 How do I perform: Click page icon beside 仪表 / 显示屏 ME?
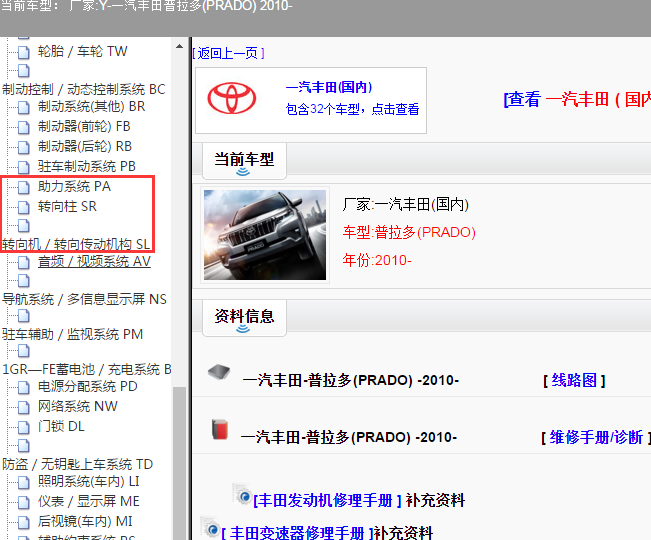coord(24,502)
